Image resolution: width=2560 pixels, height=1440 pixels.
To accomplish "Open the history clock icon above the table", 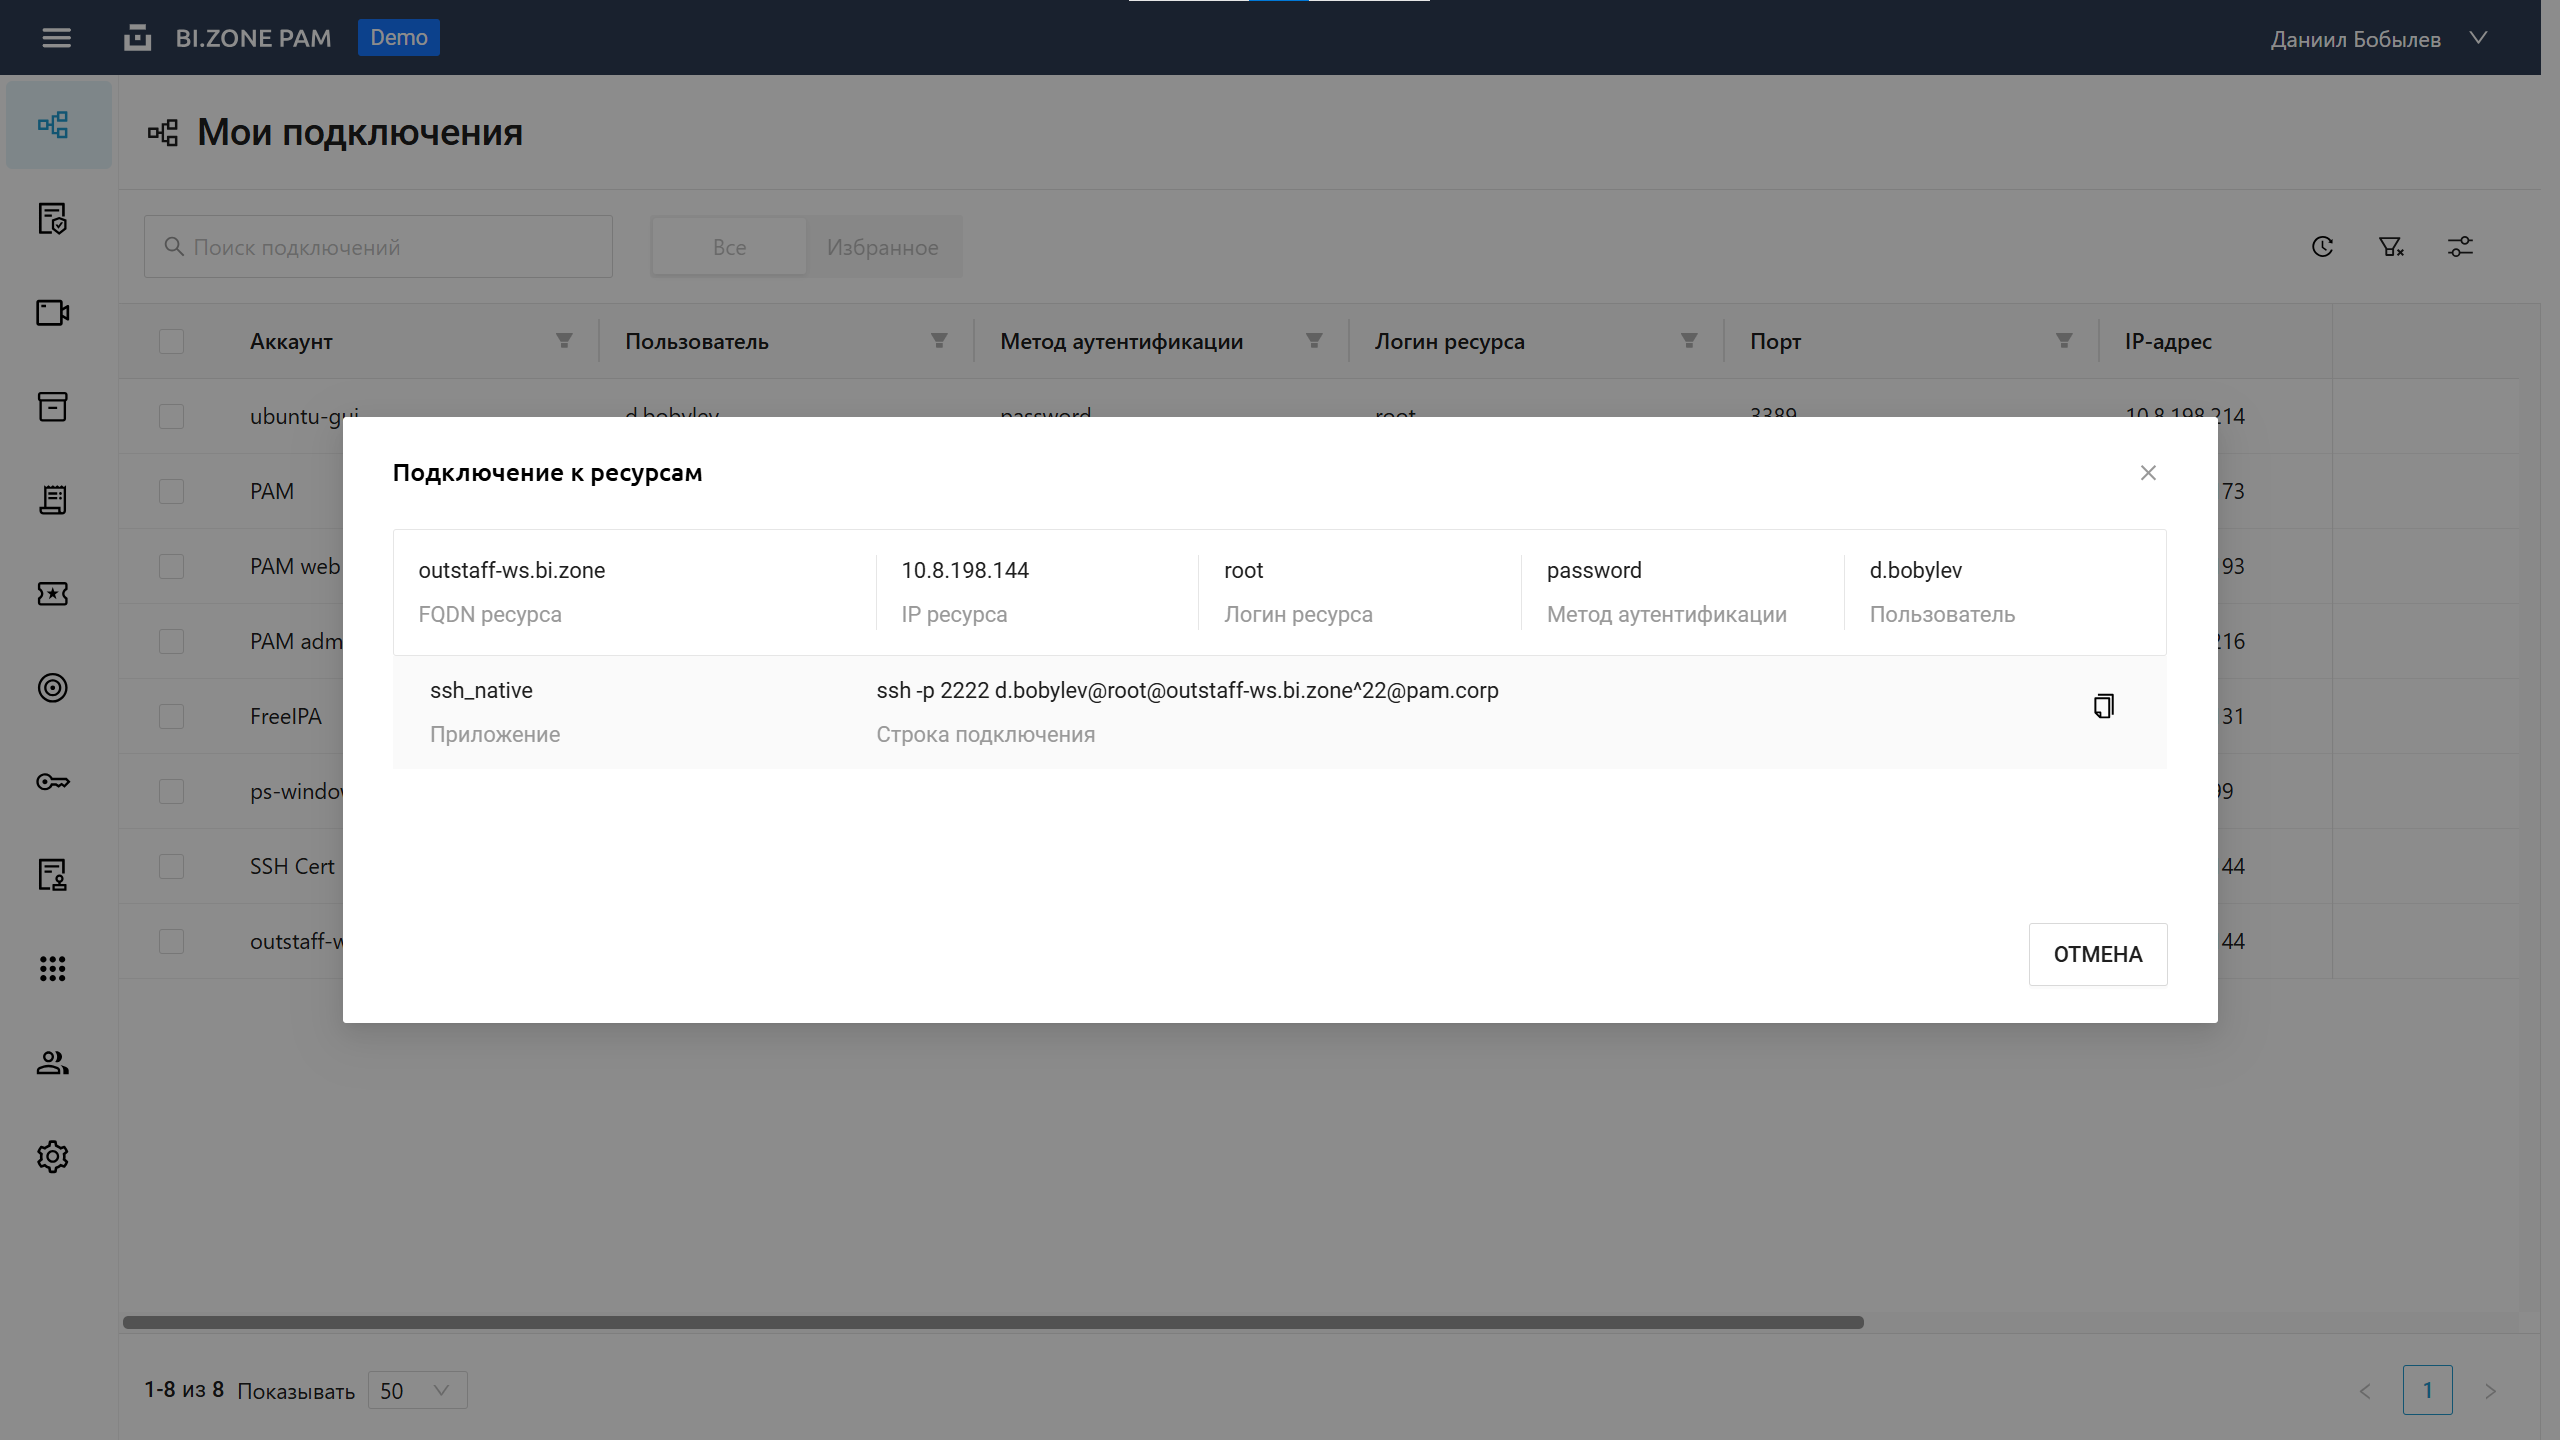I will [x=2322, y=246].
